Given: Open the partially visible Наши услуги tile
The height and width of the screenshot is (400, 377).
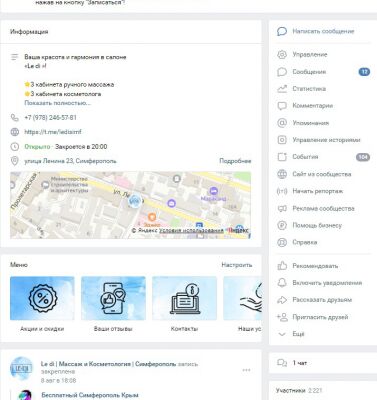Looking at the screenshot, I should 242,304.
